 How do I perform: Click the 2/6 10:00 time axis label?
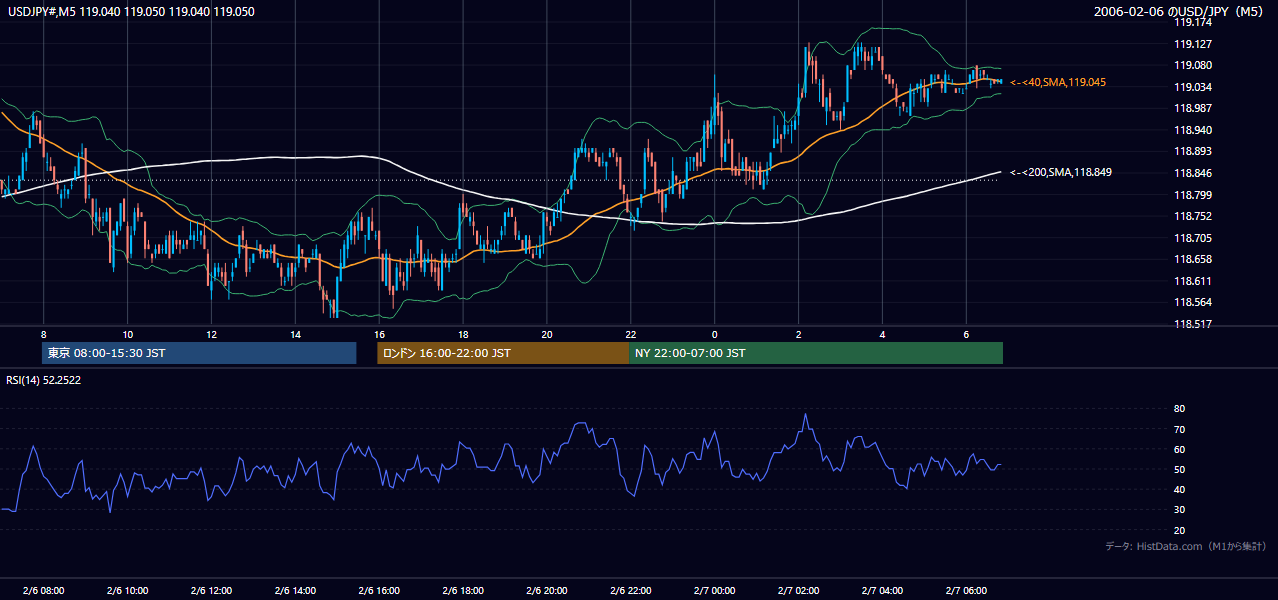click(x=127, y=591)
